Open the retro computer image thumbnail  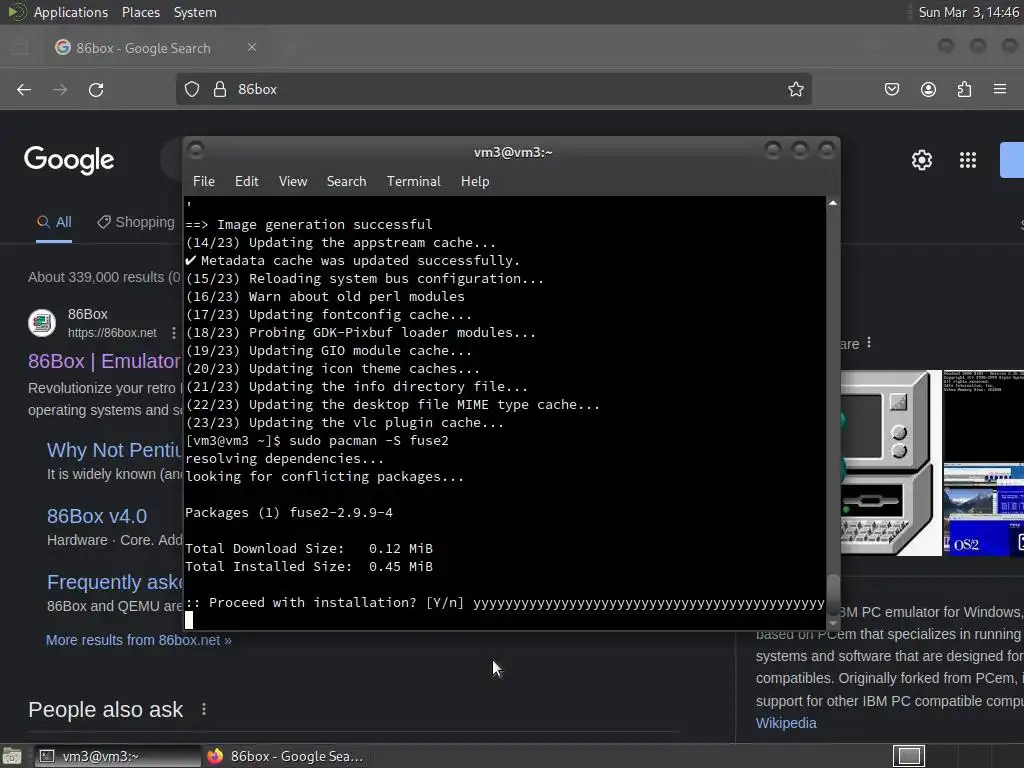click(891, 462)
